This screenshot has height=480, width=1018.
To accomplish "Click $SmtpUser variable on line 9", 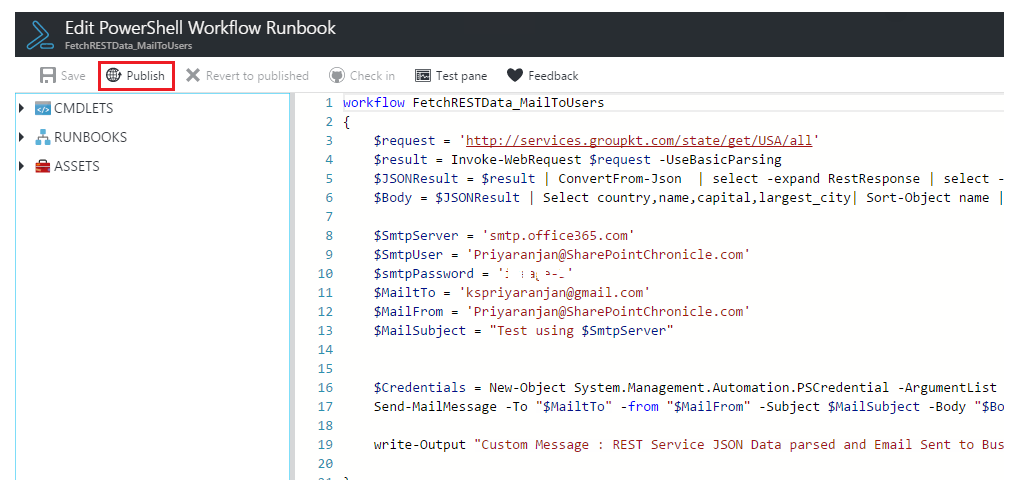I will pos(408,255).
